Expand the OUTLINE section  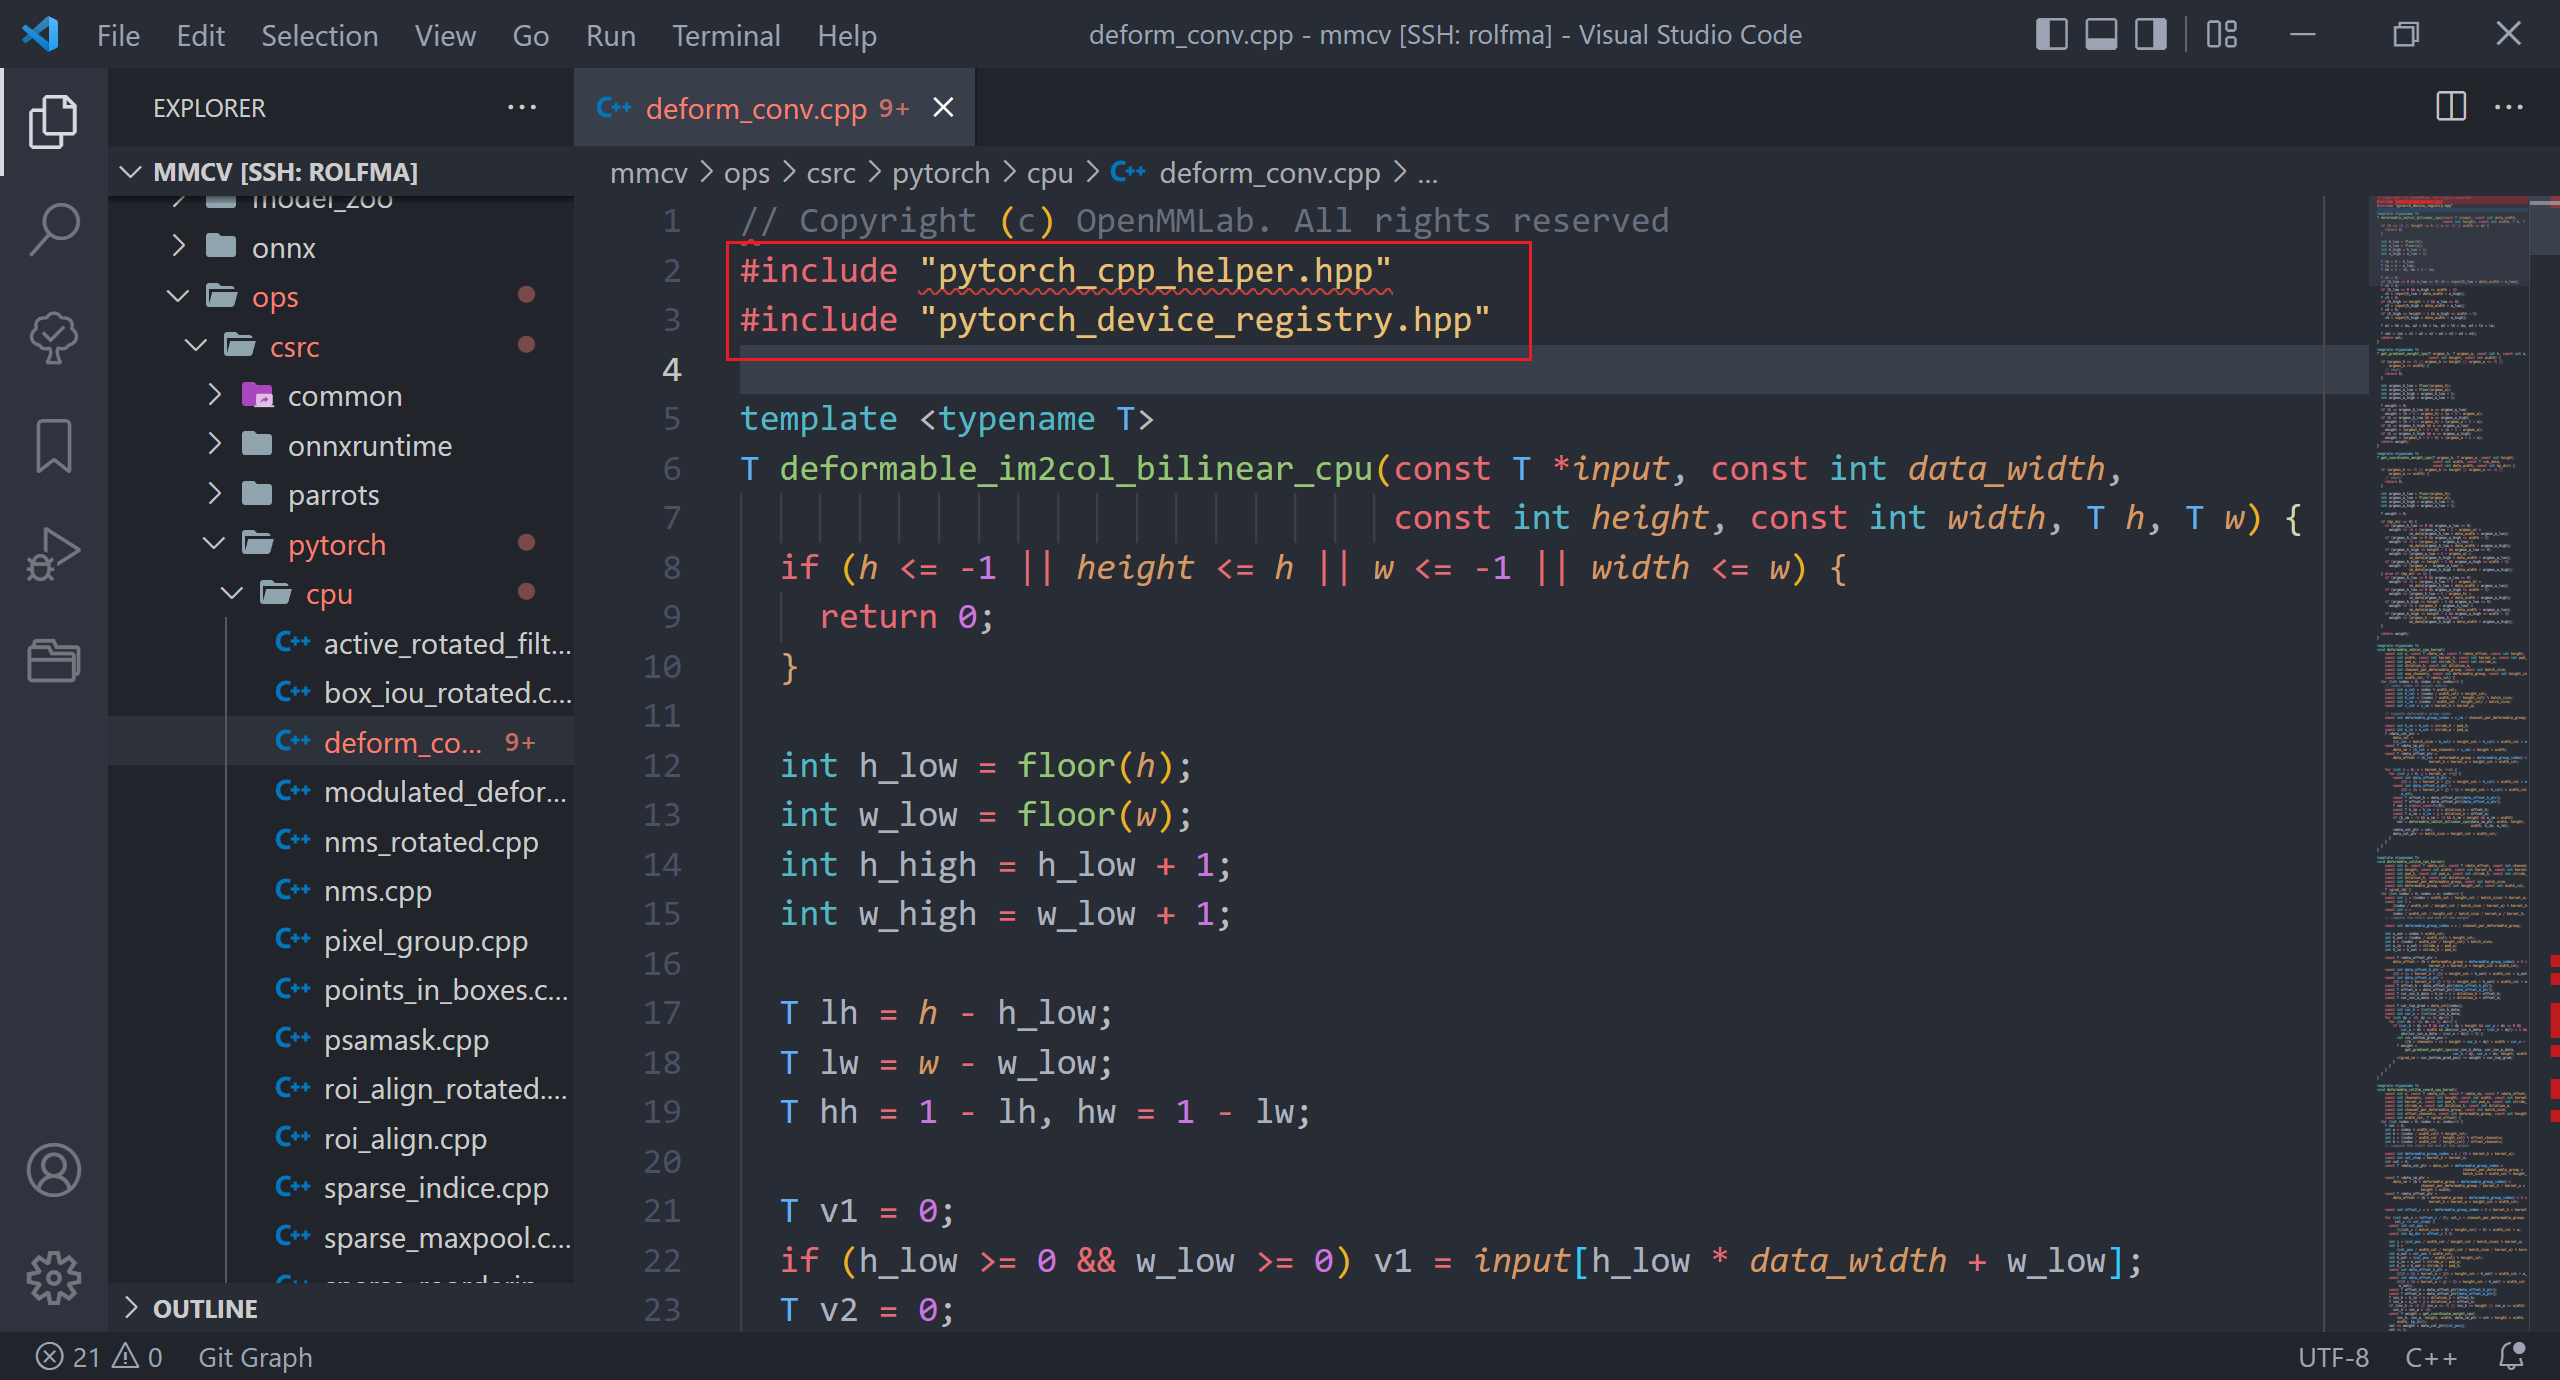(205, 1309)
